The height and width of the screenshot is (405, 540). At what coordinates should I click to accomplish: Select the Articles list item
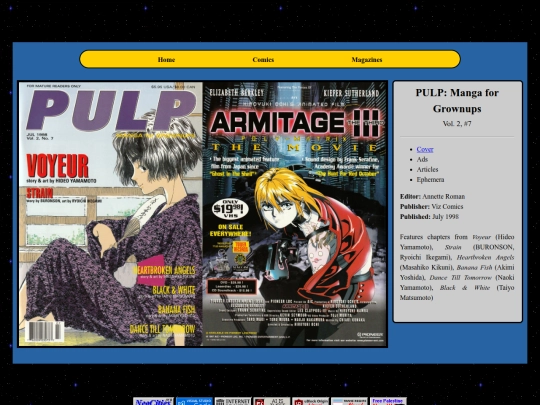(x=427, y=169)
